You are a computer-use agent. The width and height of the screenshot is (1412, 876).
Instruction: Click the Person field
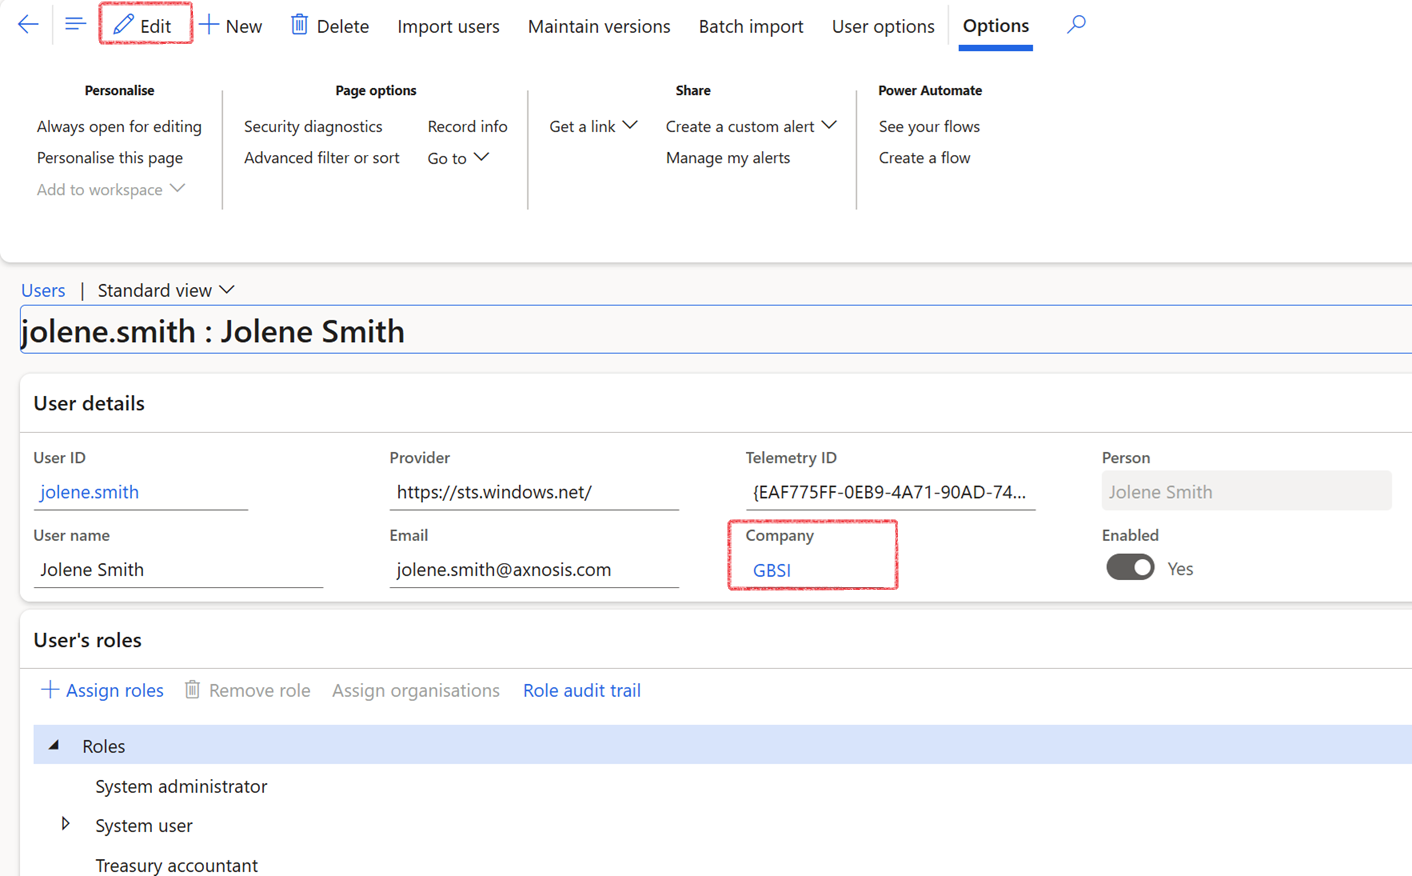[1246, 491]
